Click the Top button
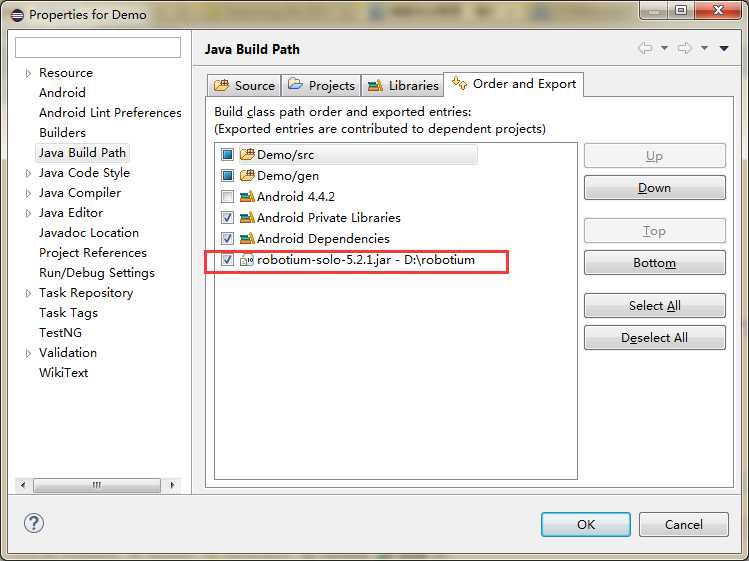The width and height of the screenshot is (749, 561). 654,231
